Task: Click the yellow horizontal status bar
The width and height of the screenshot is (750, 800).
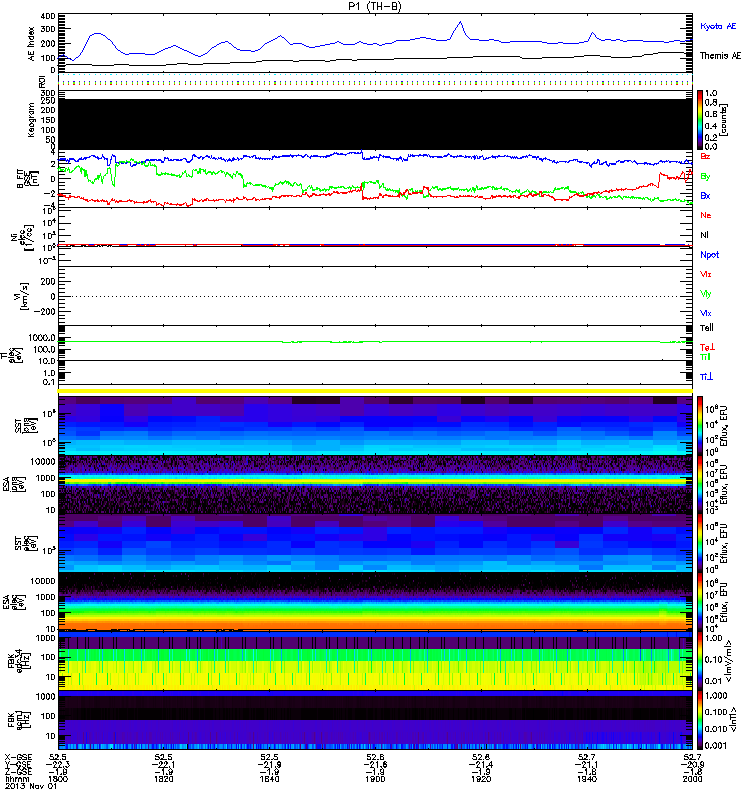Action: click(x=376, y=390)
